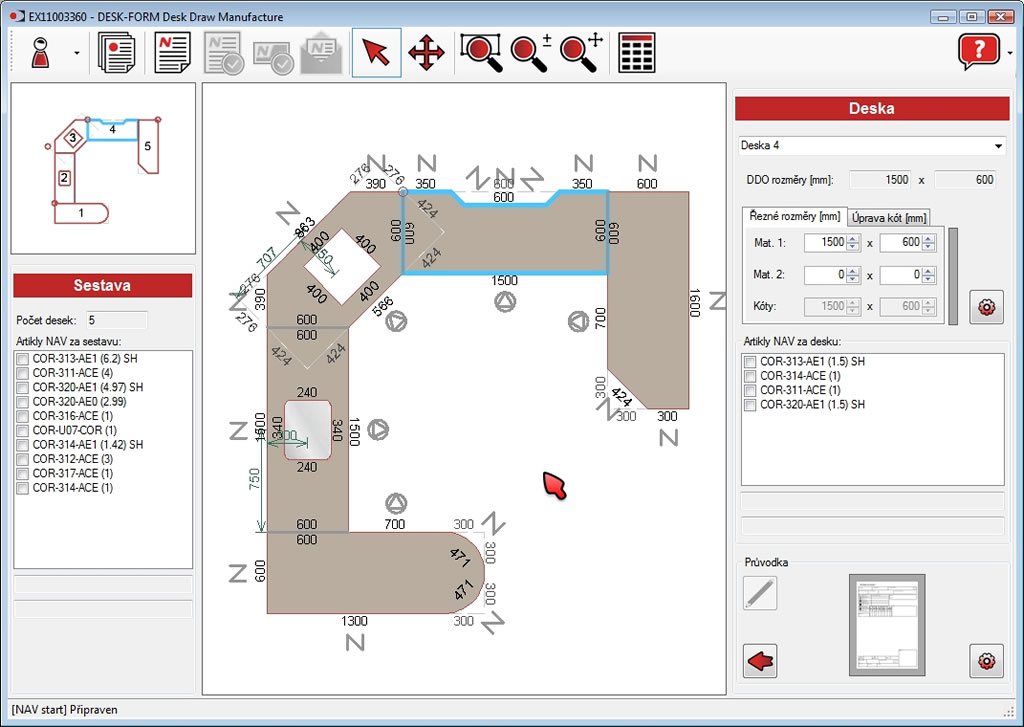Click the pencil edit button in Průvodka
The width and height of the screenshot is (1024, 727).
[760, 594]
